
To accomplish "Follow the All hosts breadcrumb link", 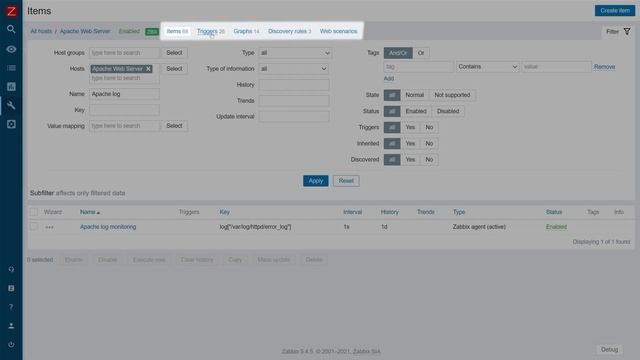I will coord(41,31).
